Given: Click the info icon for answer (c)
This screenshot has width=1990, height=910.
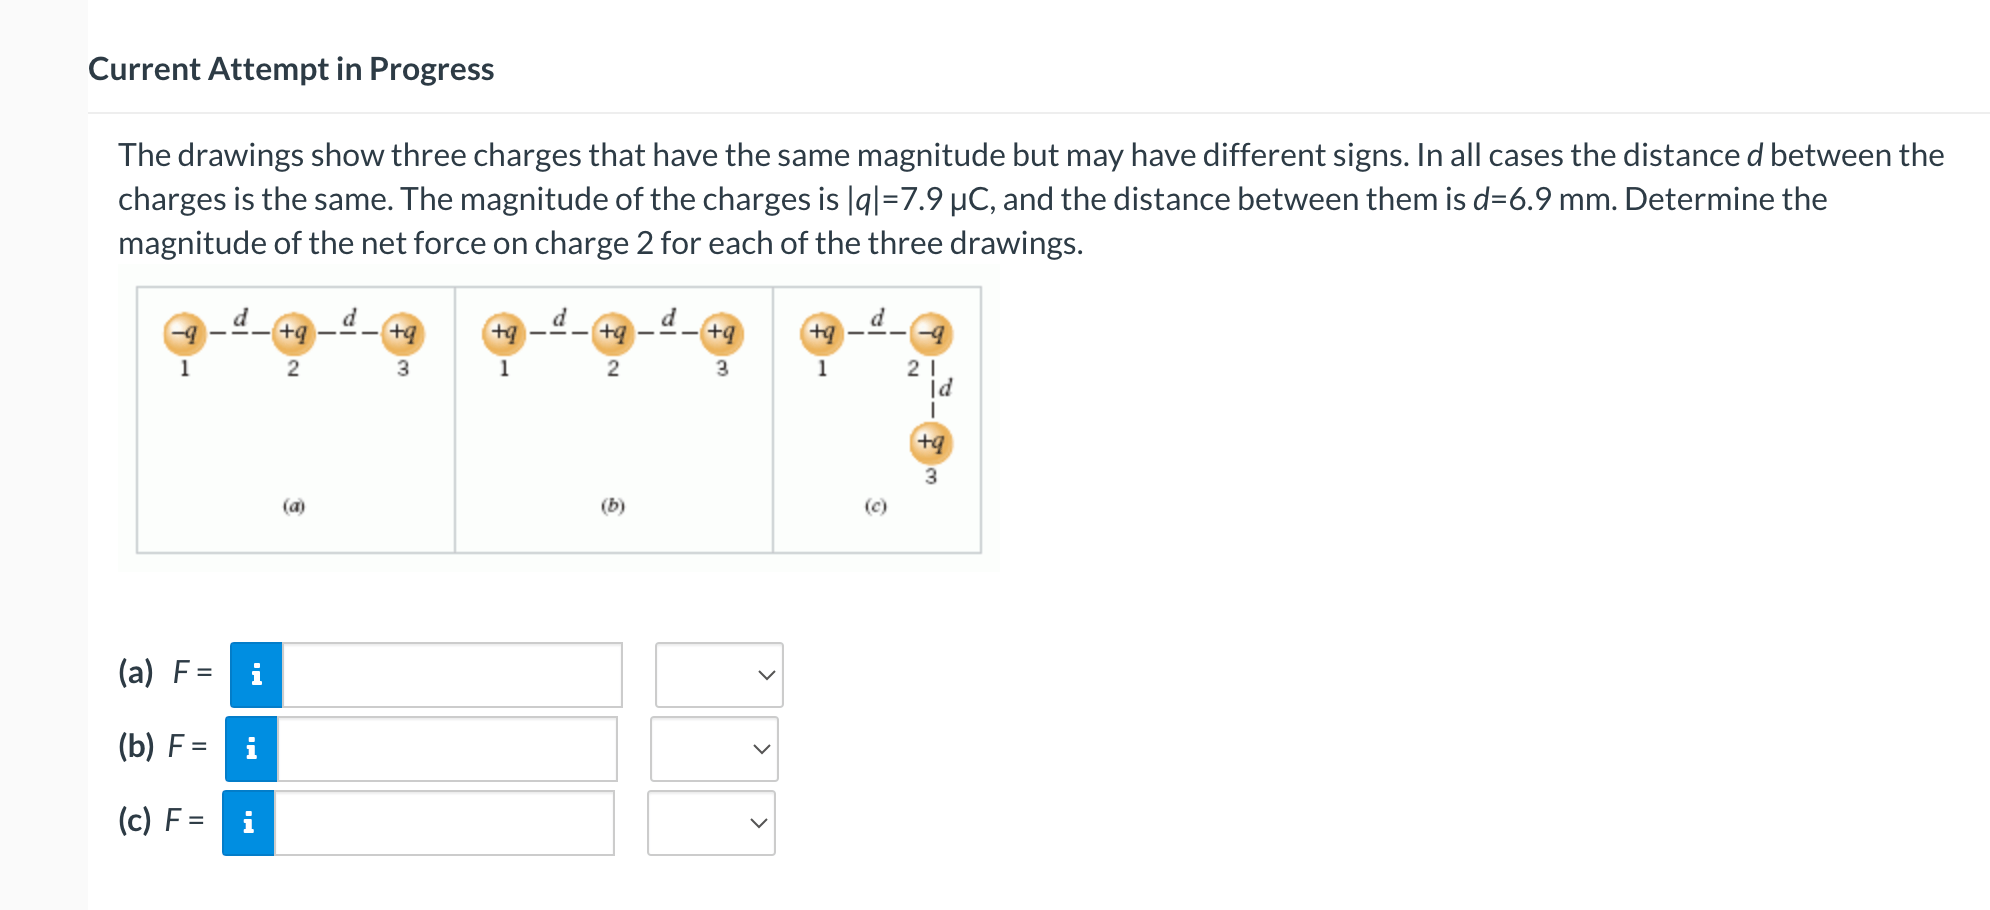Looking at the screenshot, I should pos(248,823).
